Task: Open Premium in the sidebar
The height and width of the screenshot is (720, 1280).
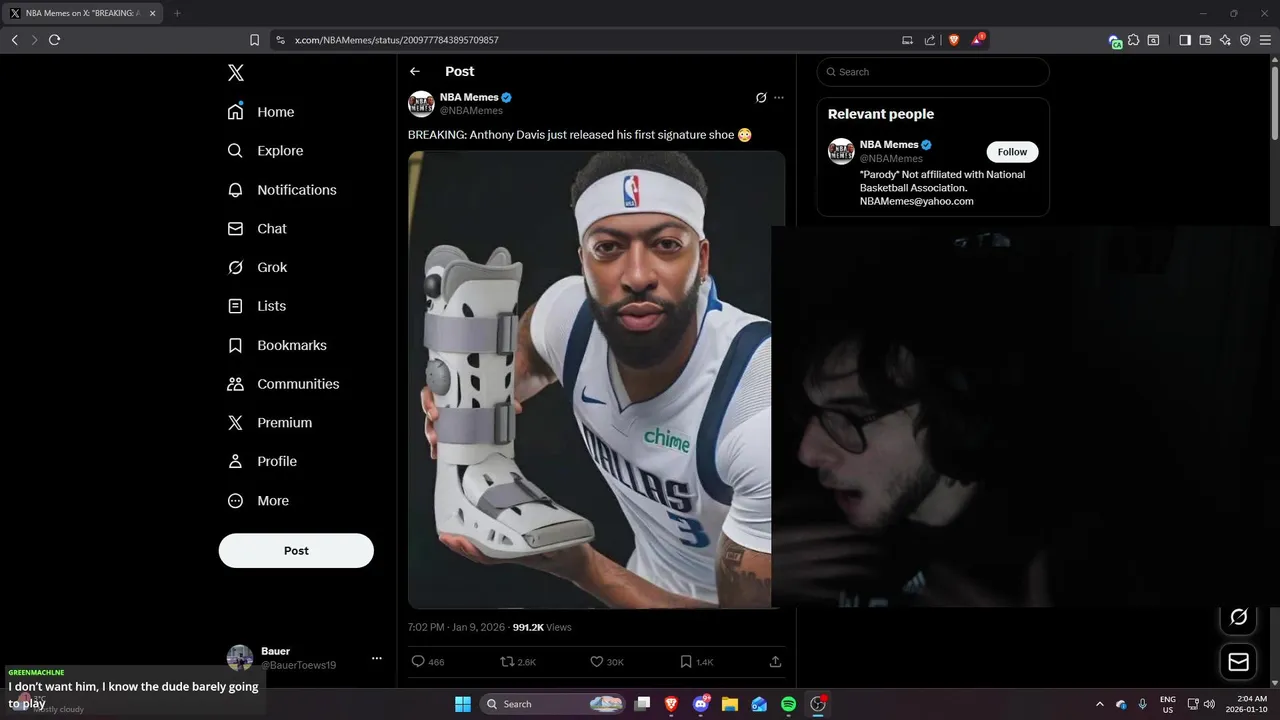Action: pyautogui.click(x=270, y=423)
